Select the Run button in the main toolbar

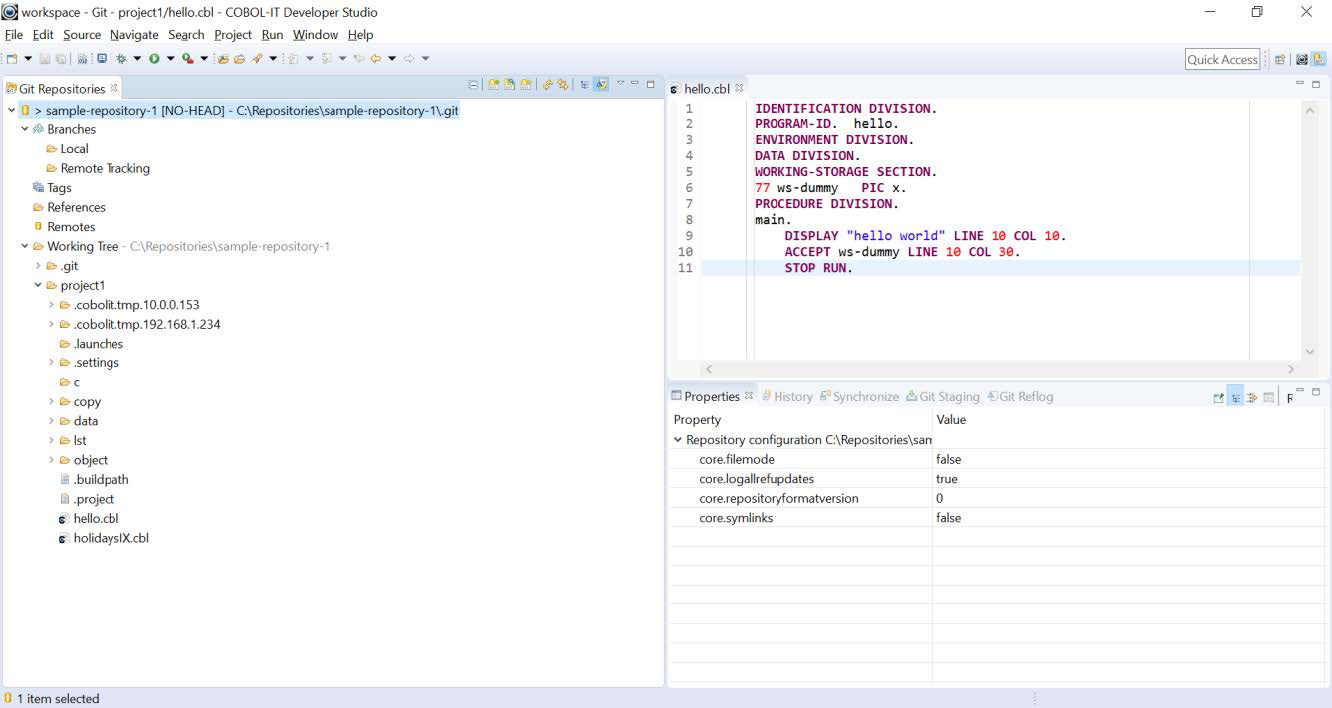pos(155,57)
